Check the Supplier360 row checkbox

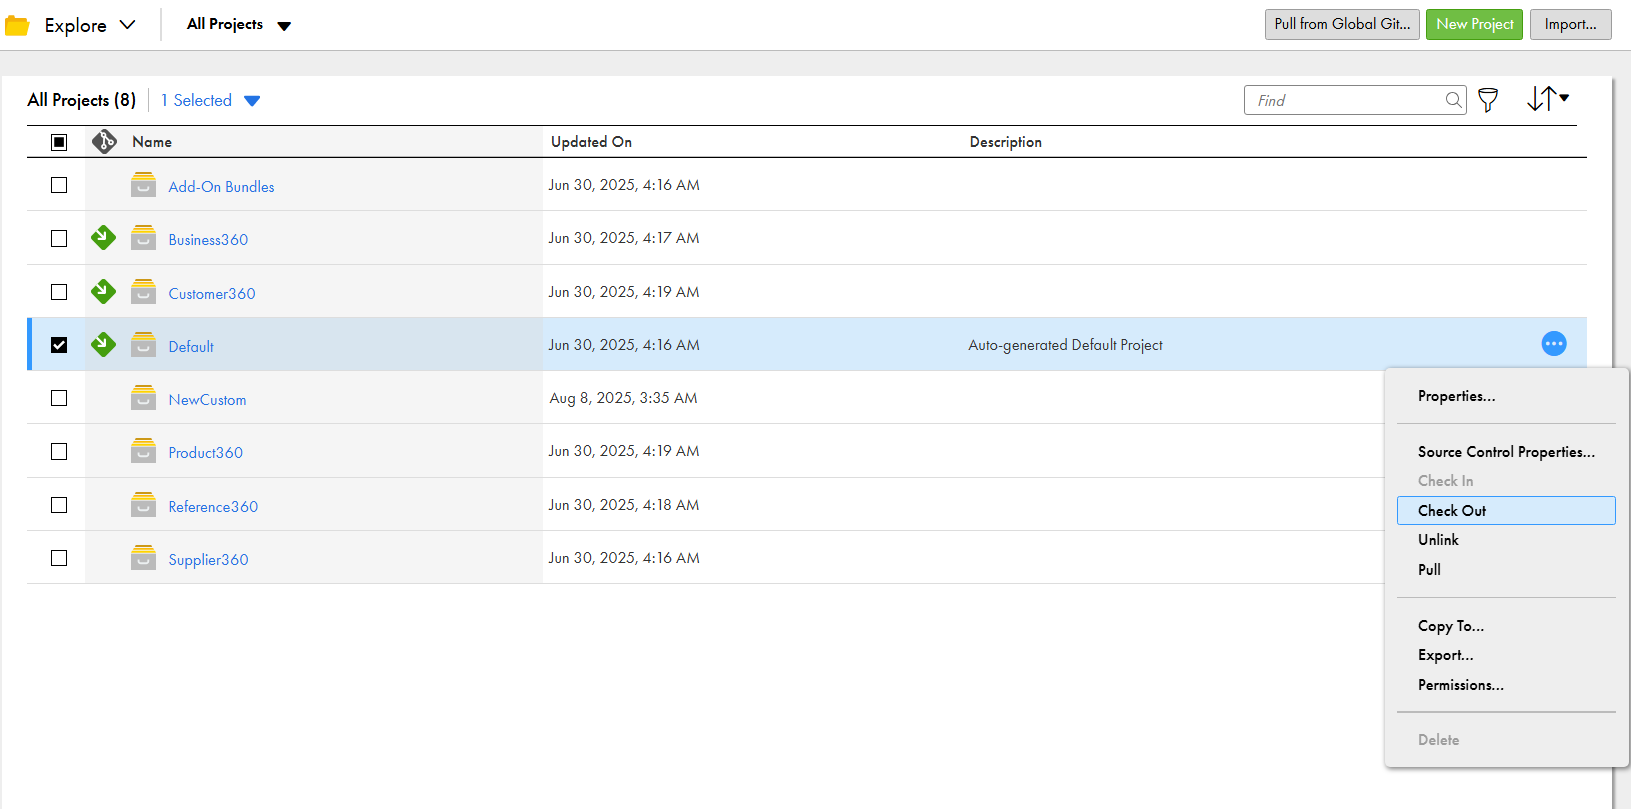(59, 558)
